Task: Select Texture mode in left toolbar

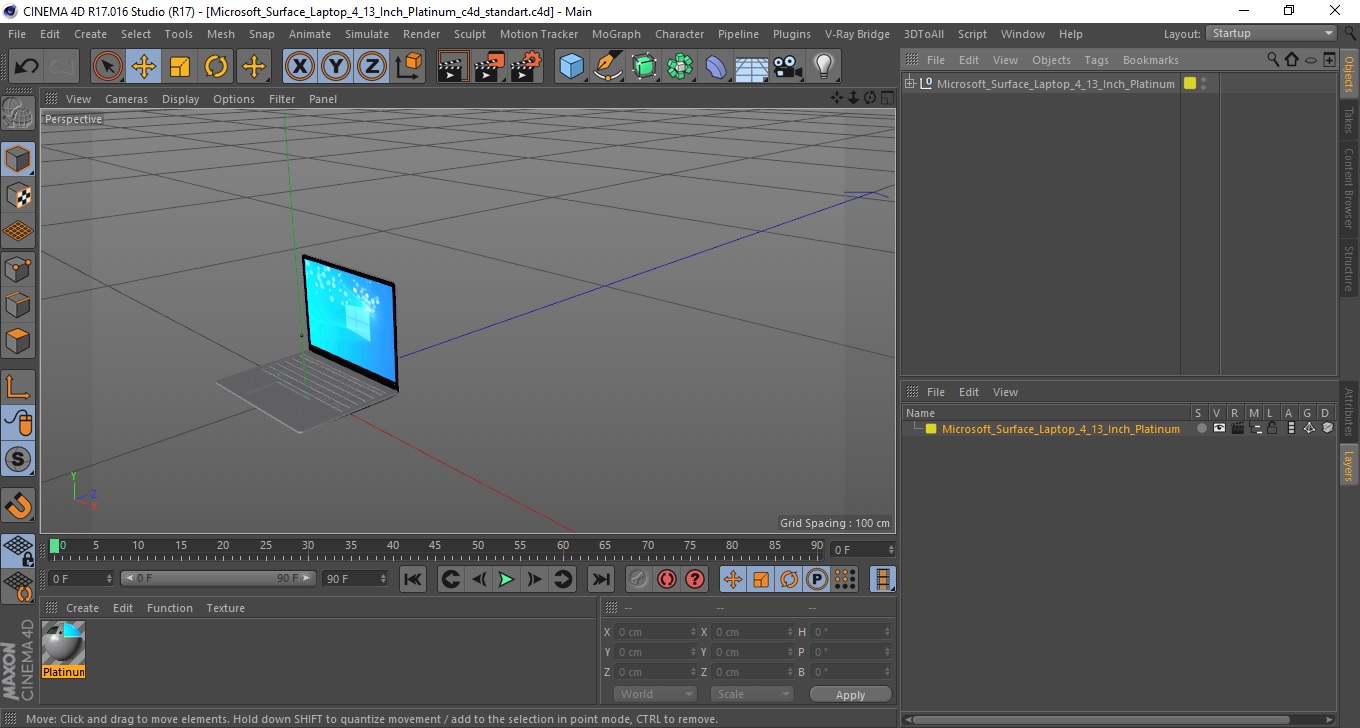Action: (x=18, y=195)
